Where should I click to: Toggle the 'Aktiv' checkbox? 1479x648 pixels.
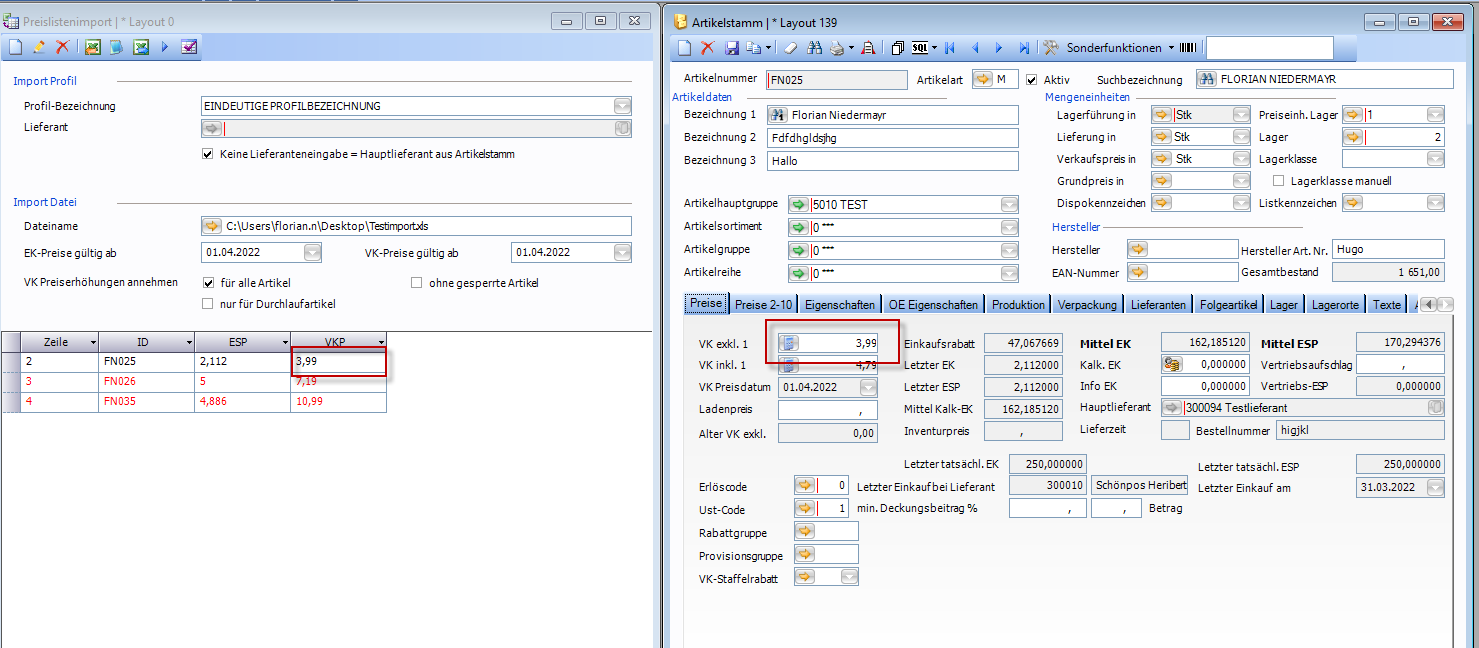[x=1032, y=80]
